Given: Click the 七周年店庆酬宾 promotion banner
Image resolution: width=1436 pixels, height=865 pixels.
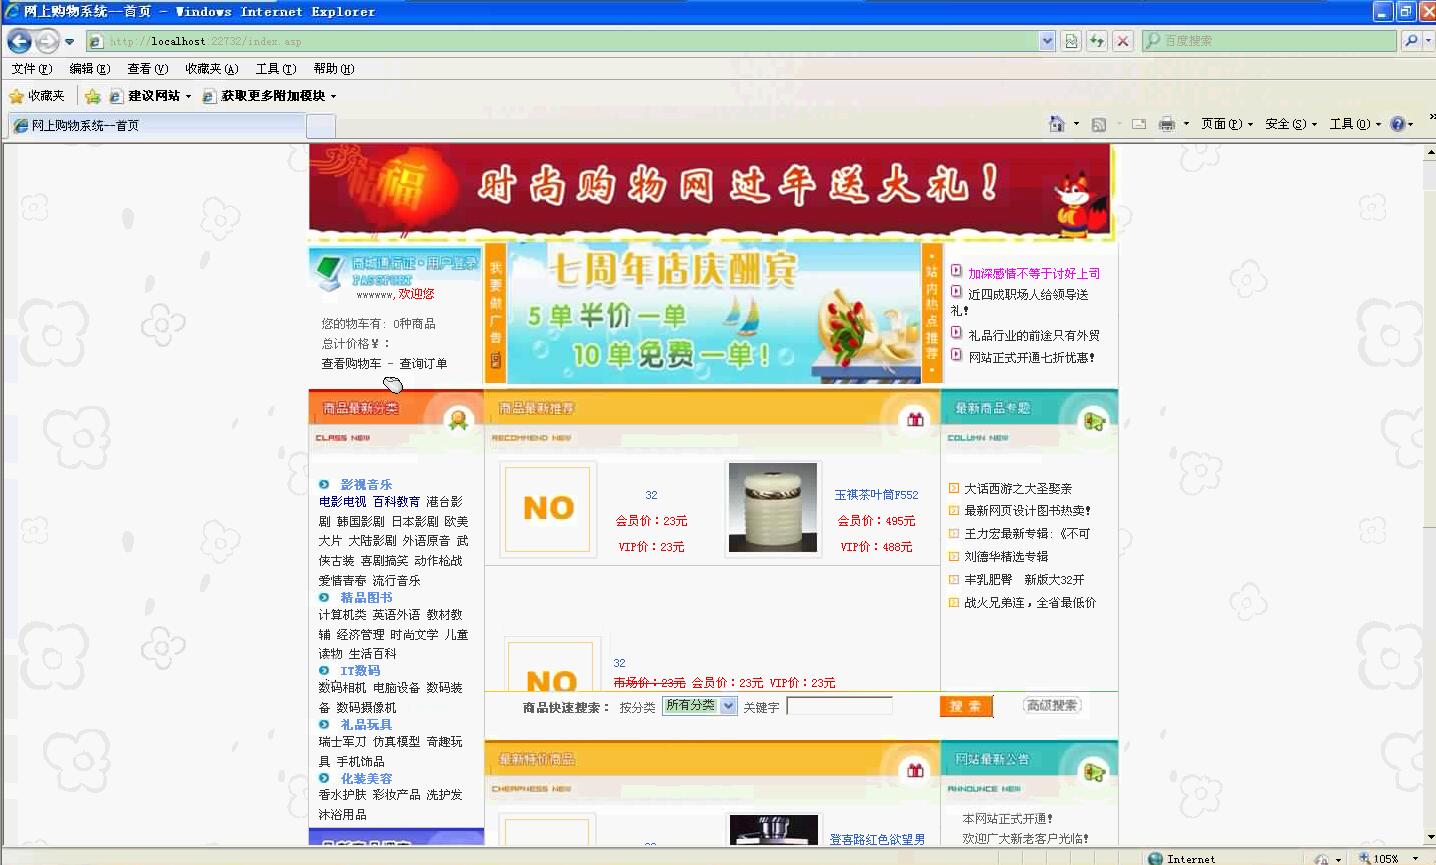Looking at the screenshot, I should point(714,313).
